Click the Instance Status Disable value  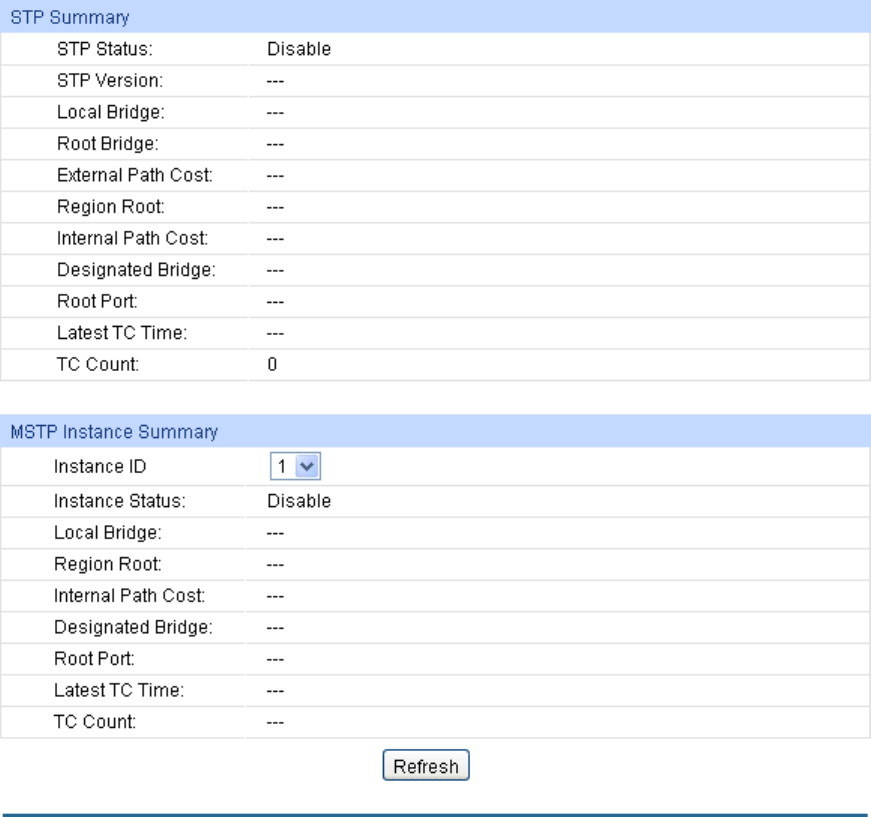click(x=299, y=499)
